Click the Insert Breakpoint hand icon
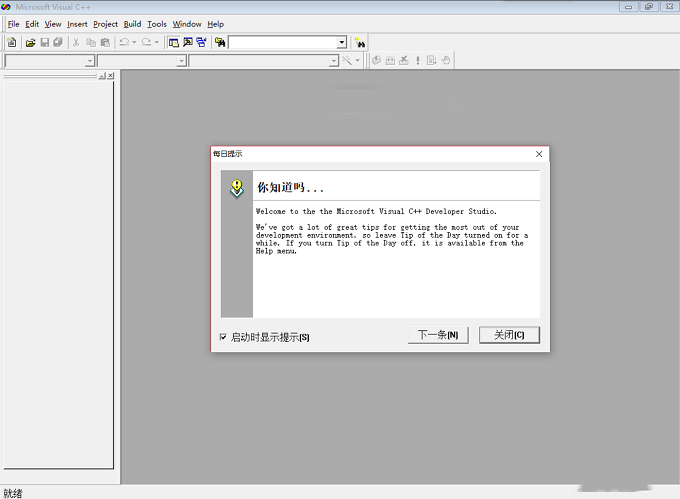Viewport: 680px width, 499px height. tap(446, 60)
